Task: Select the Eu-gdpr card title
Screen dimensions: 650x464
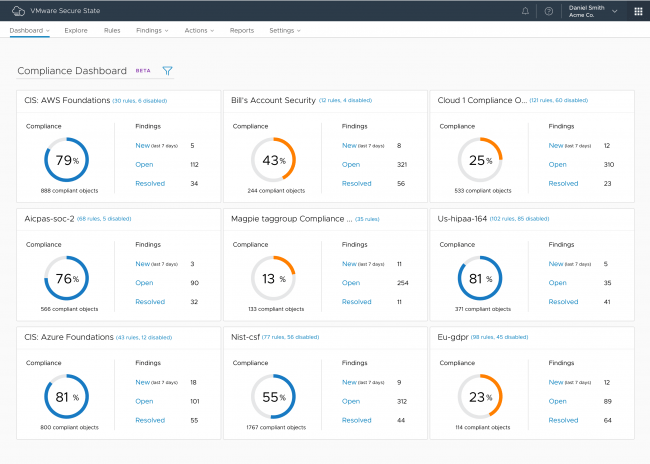Action: pyautogui.click(x=453, y=337)
